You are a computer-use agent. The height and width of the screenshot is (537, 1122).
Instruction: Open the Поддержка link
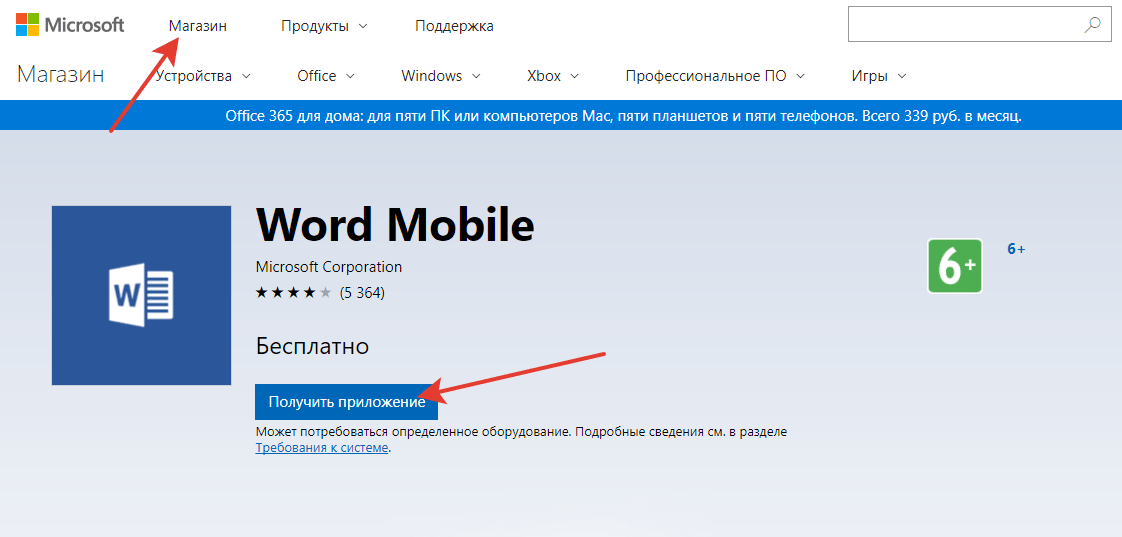454,26
